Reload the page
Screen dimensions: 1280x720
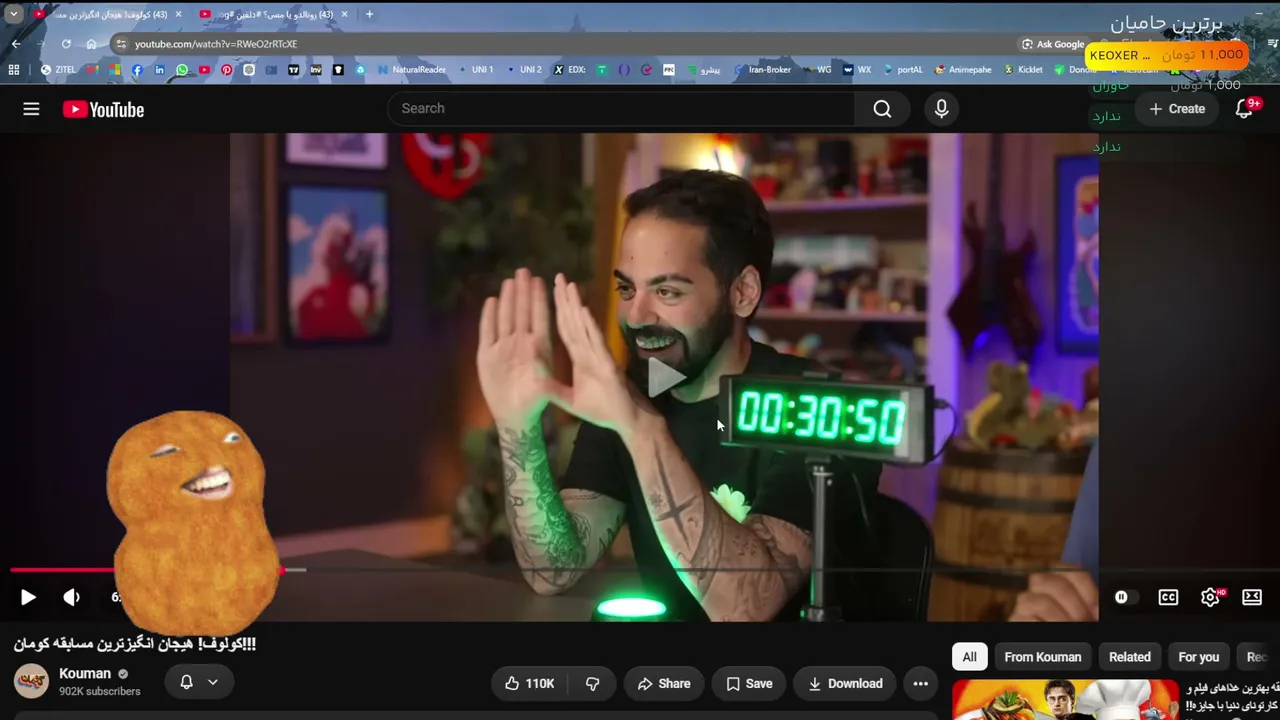(66, 44)
